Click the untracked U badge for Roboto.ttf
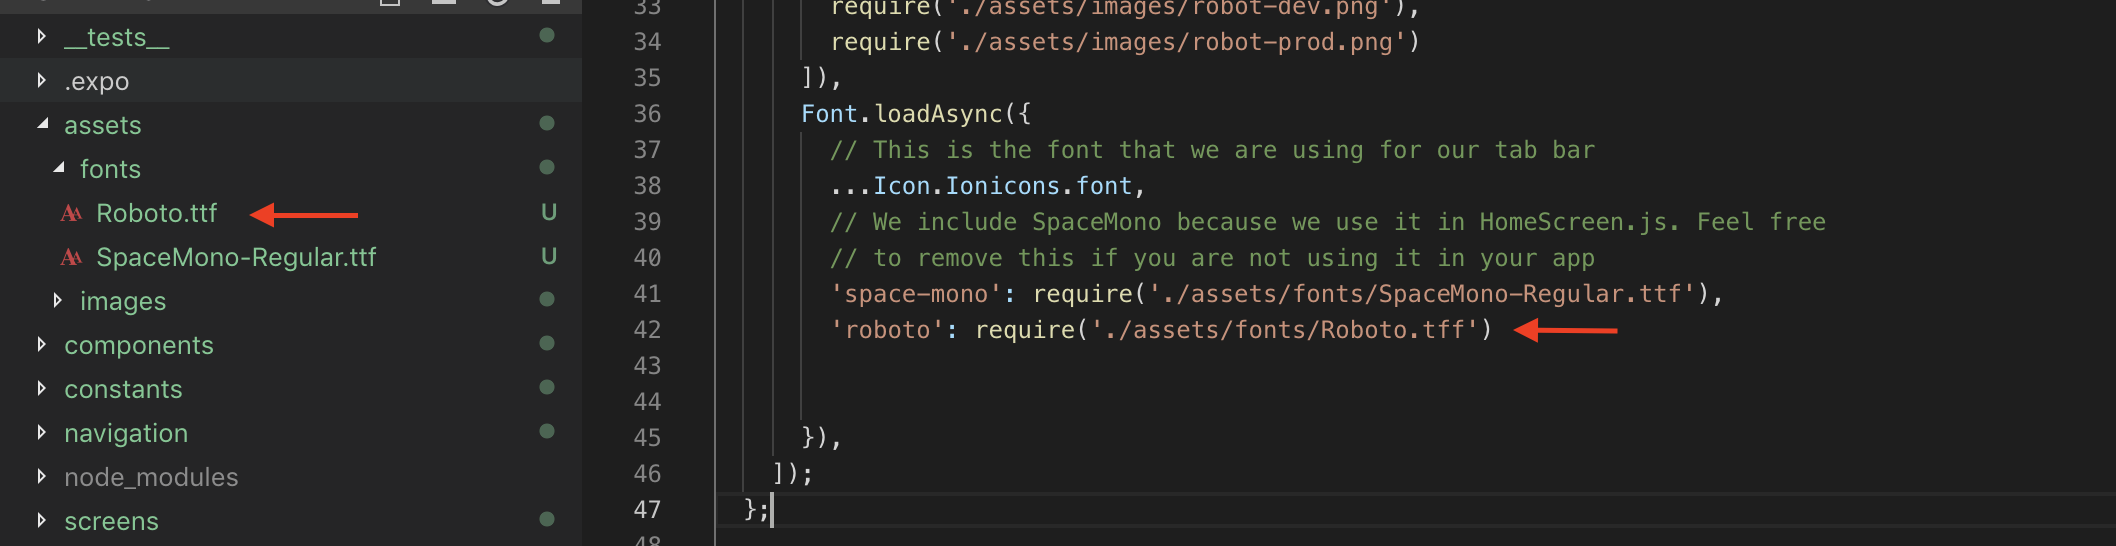The height and width of the screenshot is (546, 2116). pos(549,212)
